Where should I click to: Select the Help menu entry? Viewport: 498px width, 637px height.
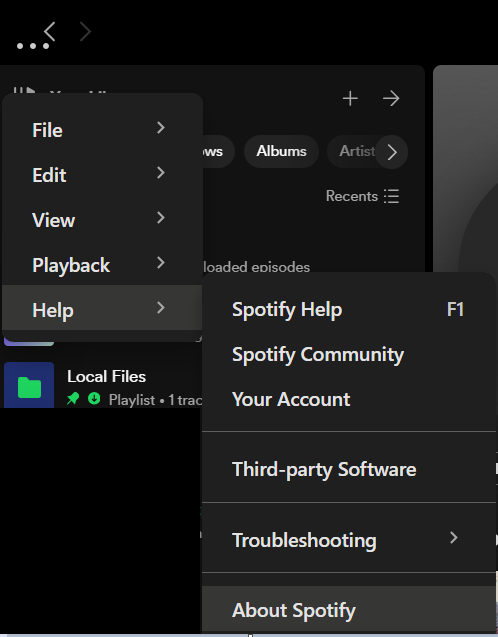tap(102, 308)
